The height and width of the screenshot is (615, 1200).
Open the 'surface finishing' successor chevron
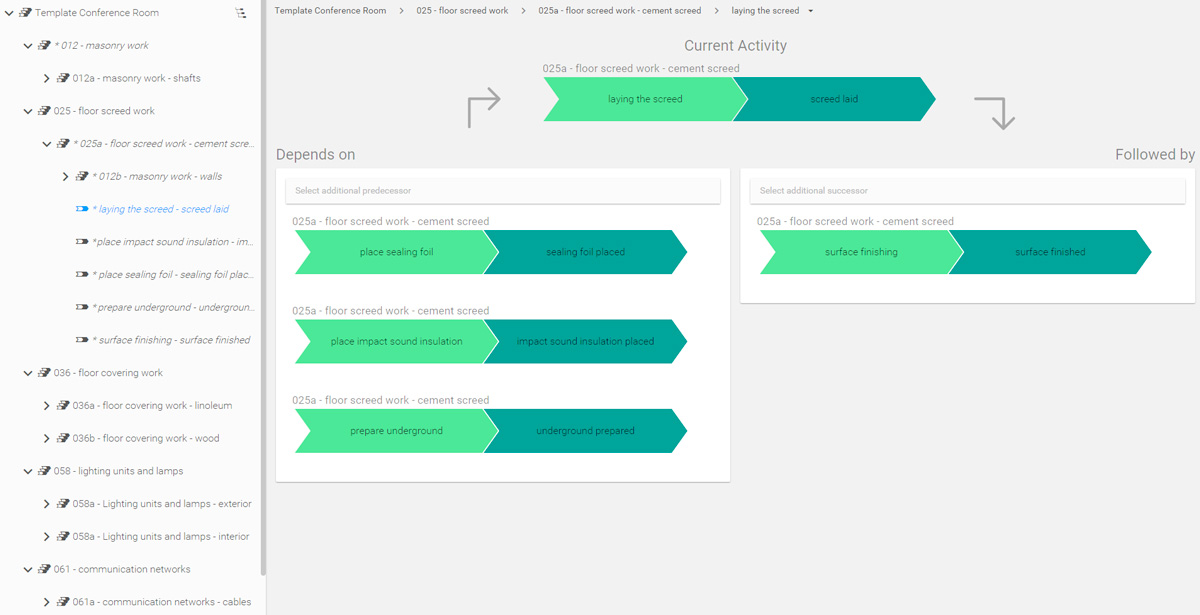[x=861, y=252]
